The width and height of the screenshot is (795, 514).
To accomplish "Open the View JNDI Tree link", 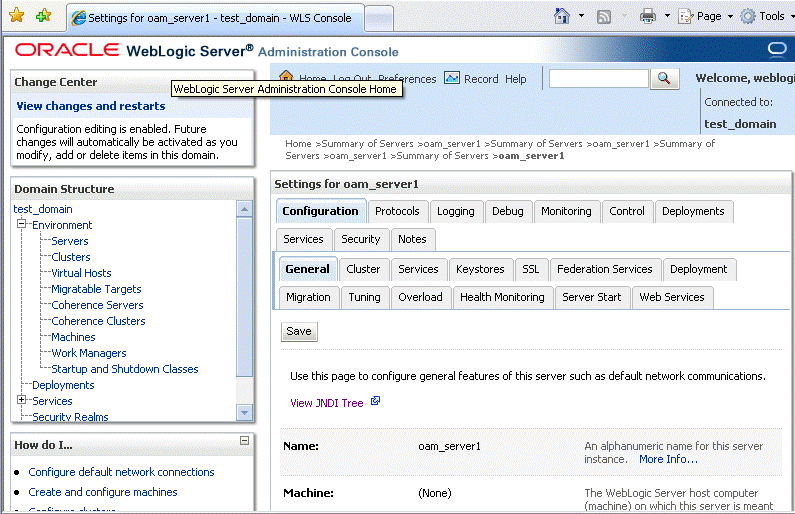I will 327,403.
